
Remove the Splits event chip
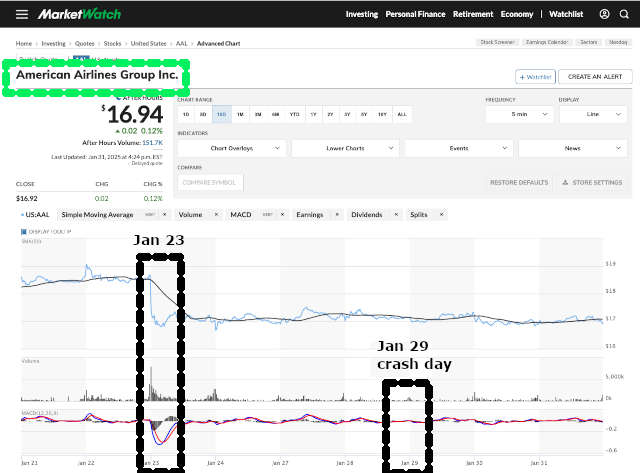(442, 214)
